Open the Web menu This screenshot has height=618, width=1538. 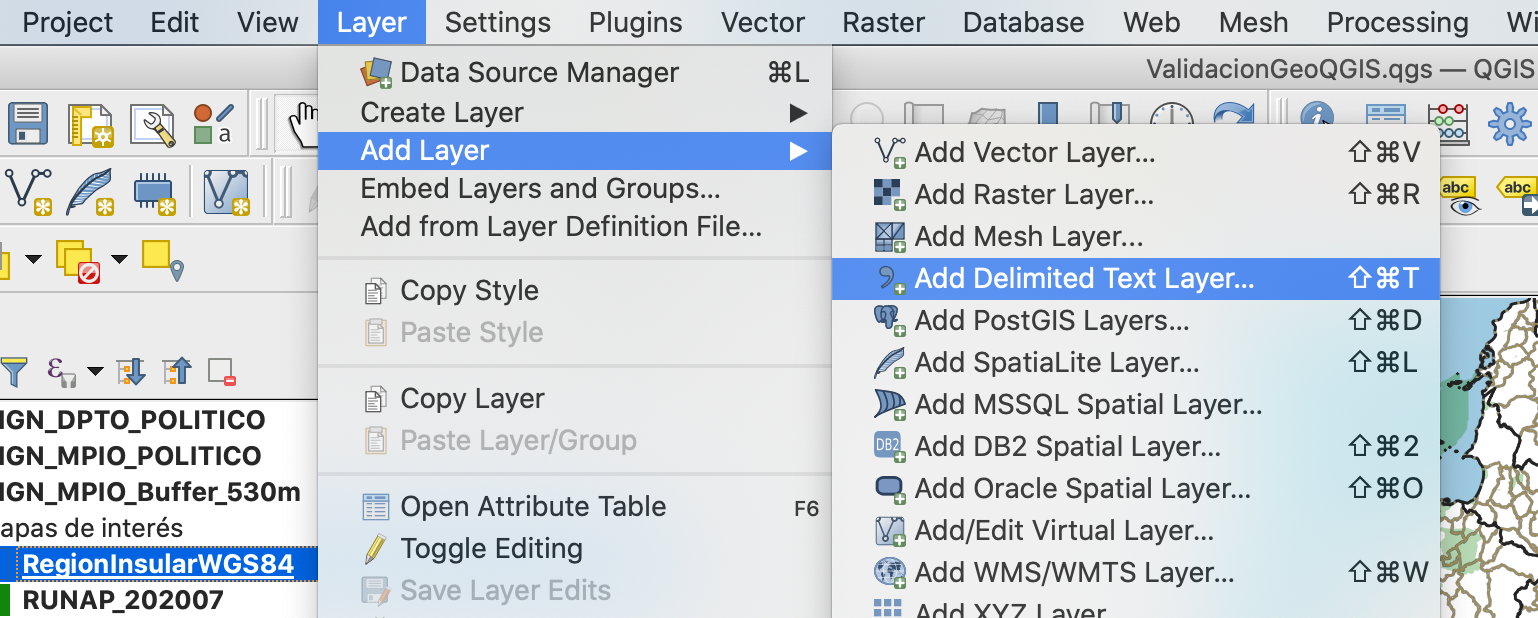coord(1151,22)
